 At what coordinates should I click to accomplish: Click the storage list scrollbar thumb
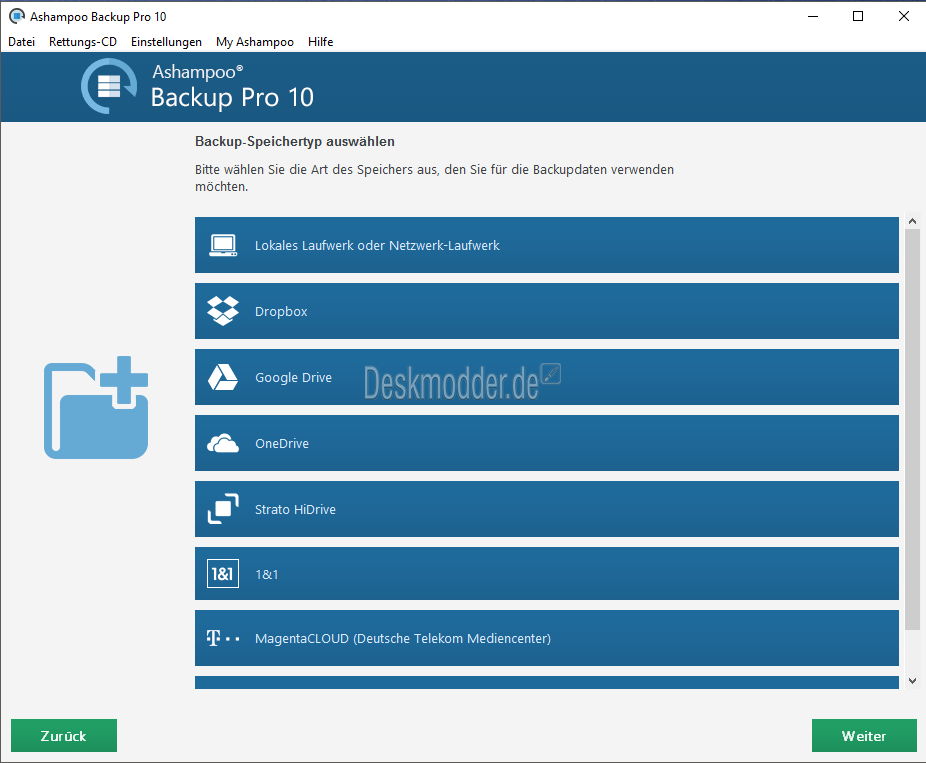(x=912, y=429)
